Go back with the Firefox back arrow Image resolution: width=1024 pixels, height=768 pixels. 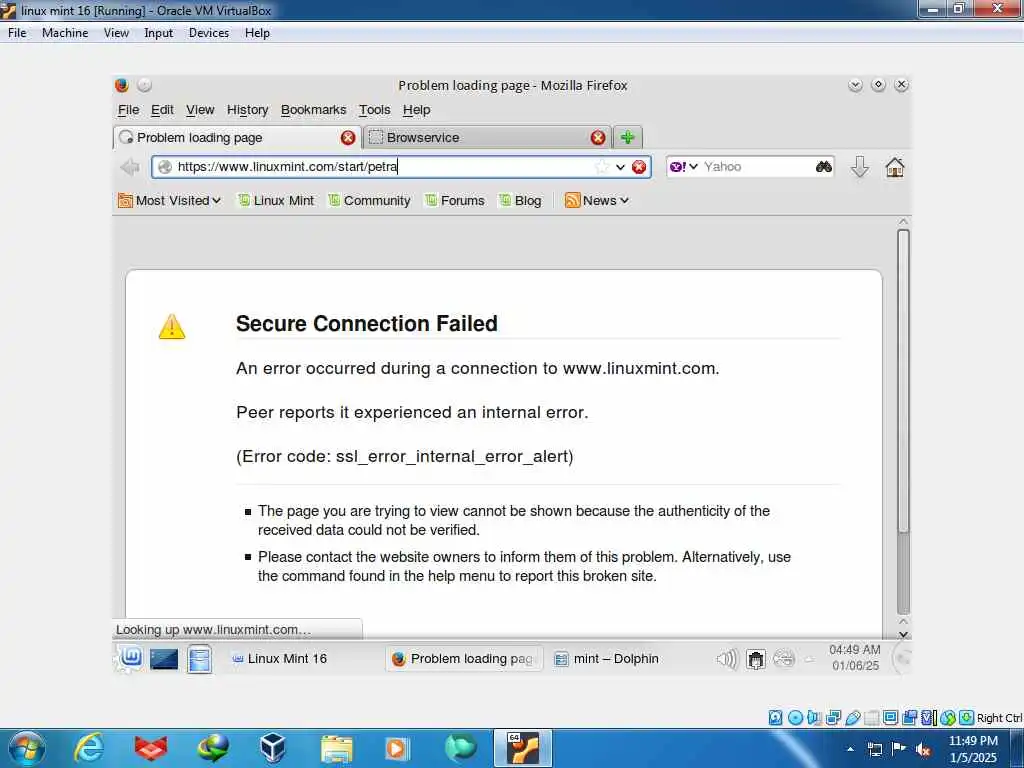tap(130, 167)
